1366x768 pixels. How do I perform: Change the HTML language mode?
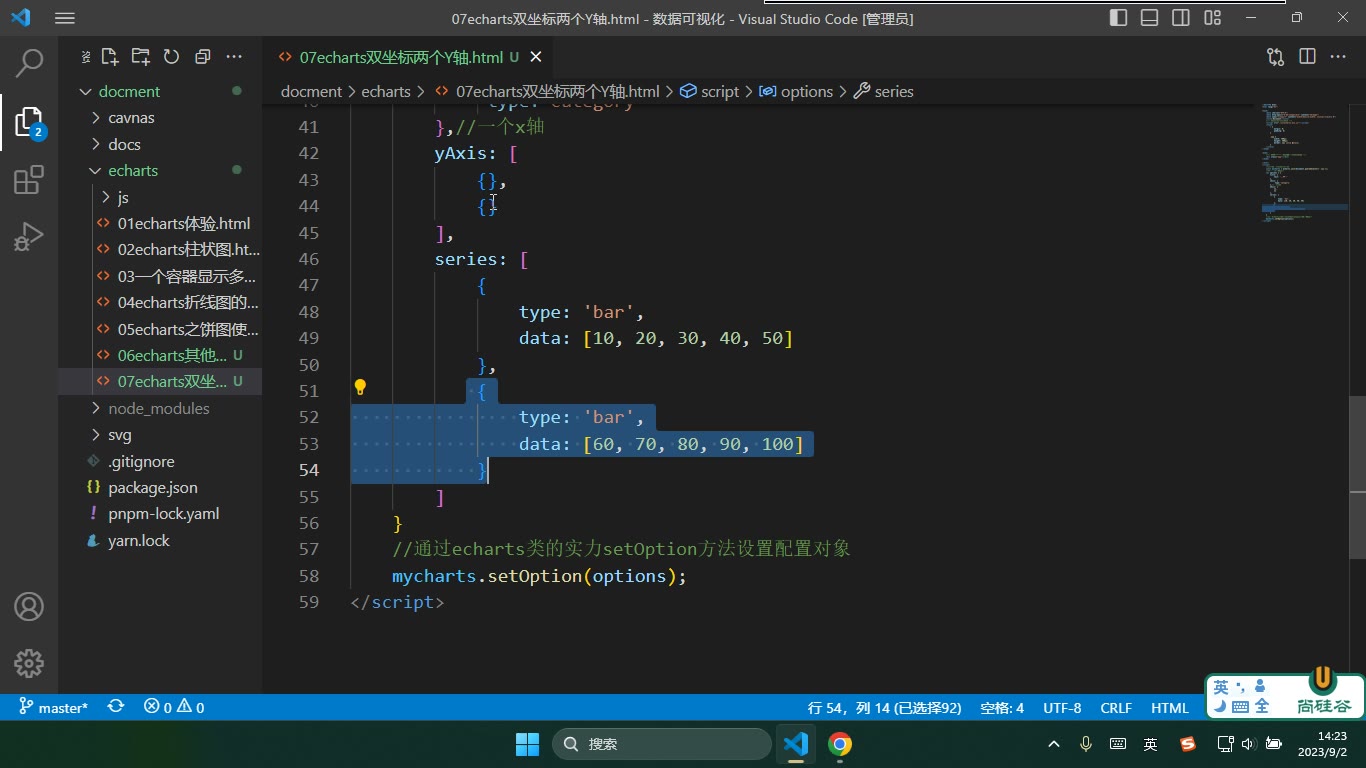point(1170,707)
